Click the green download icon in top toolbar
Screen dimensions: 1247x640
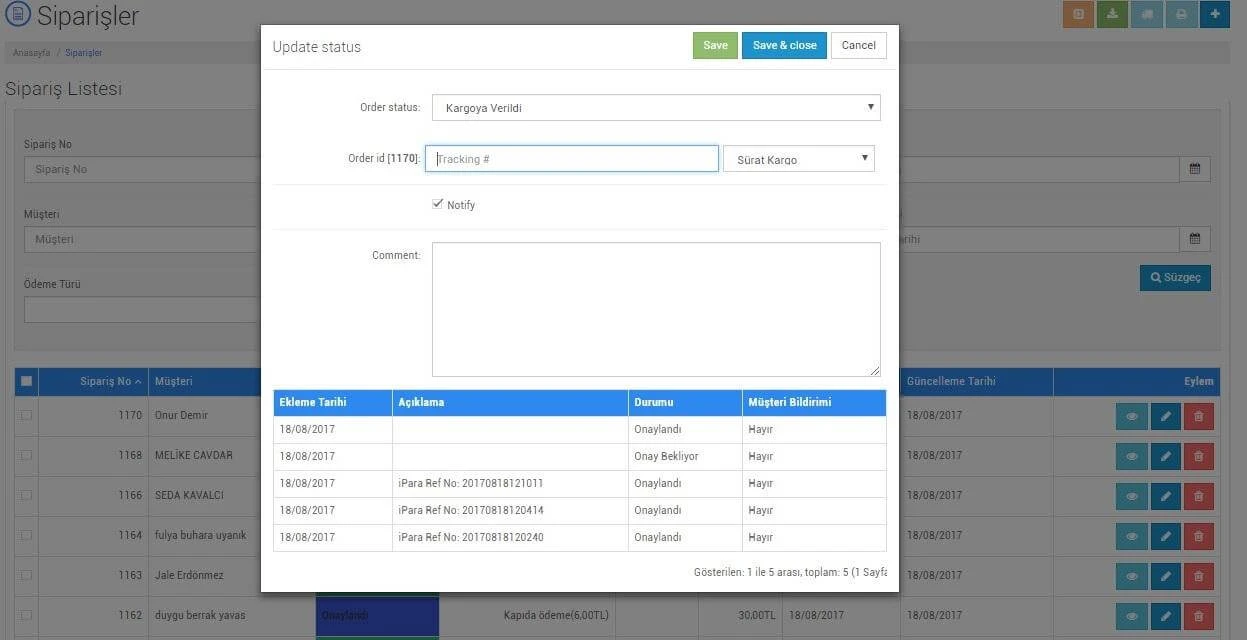1112,15
